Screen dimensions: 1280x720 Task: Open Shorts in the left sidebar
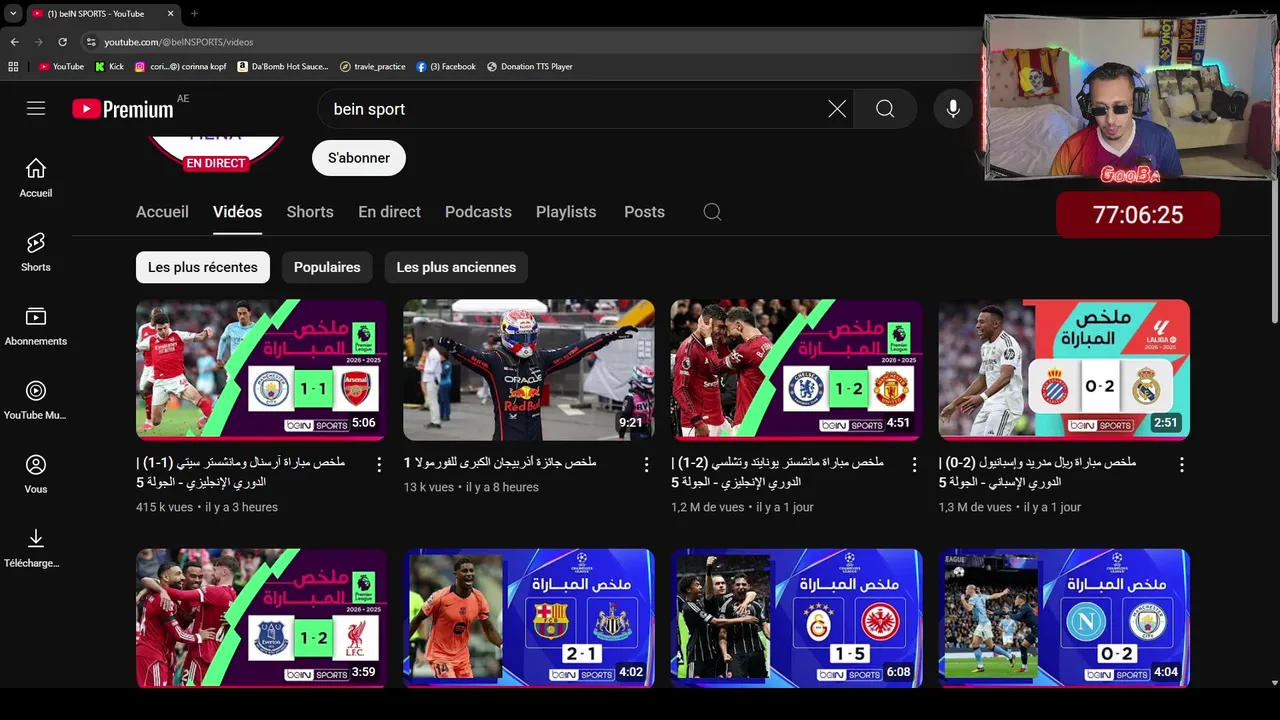(36, 252)
